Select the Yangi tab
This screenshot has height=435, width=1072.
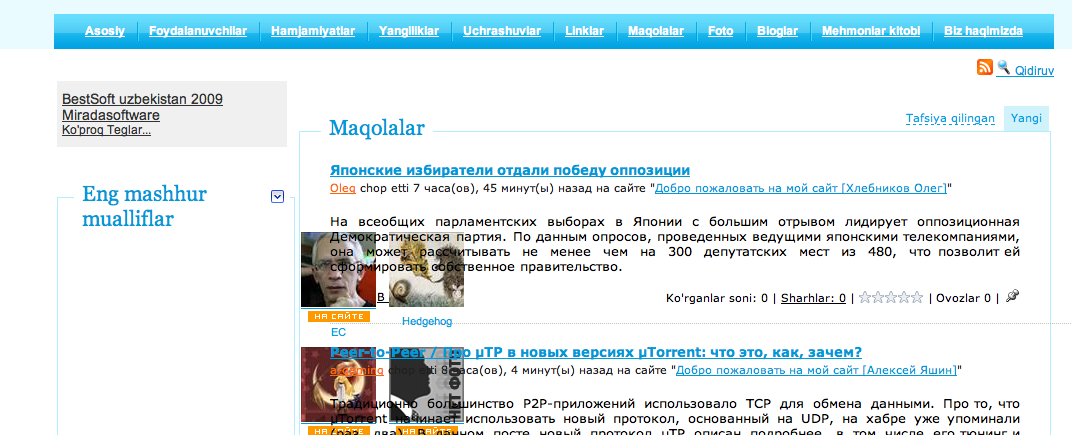(x=1026, y=118)
